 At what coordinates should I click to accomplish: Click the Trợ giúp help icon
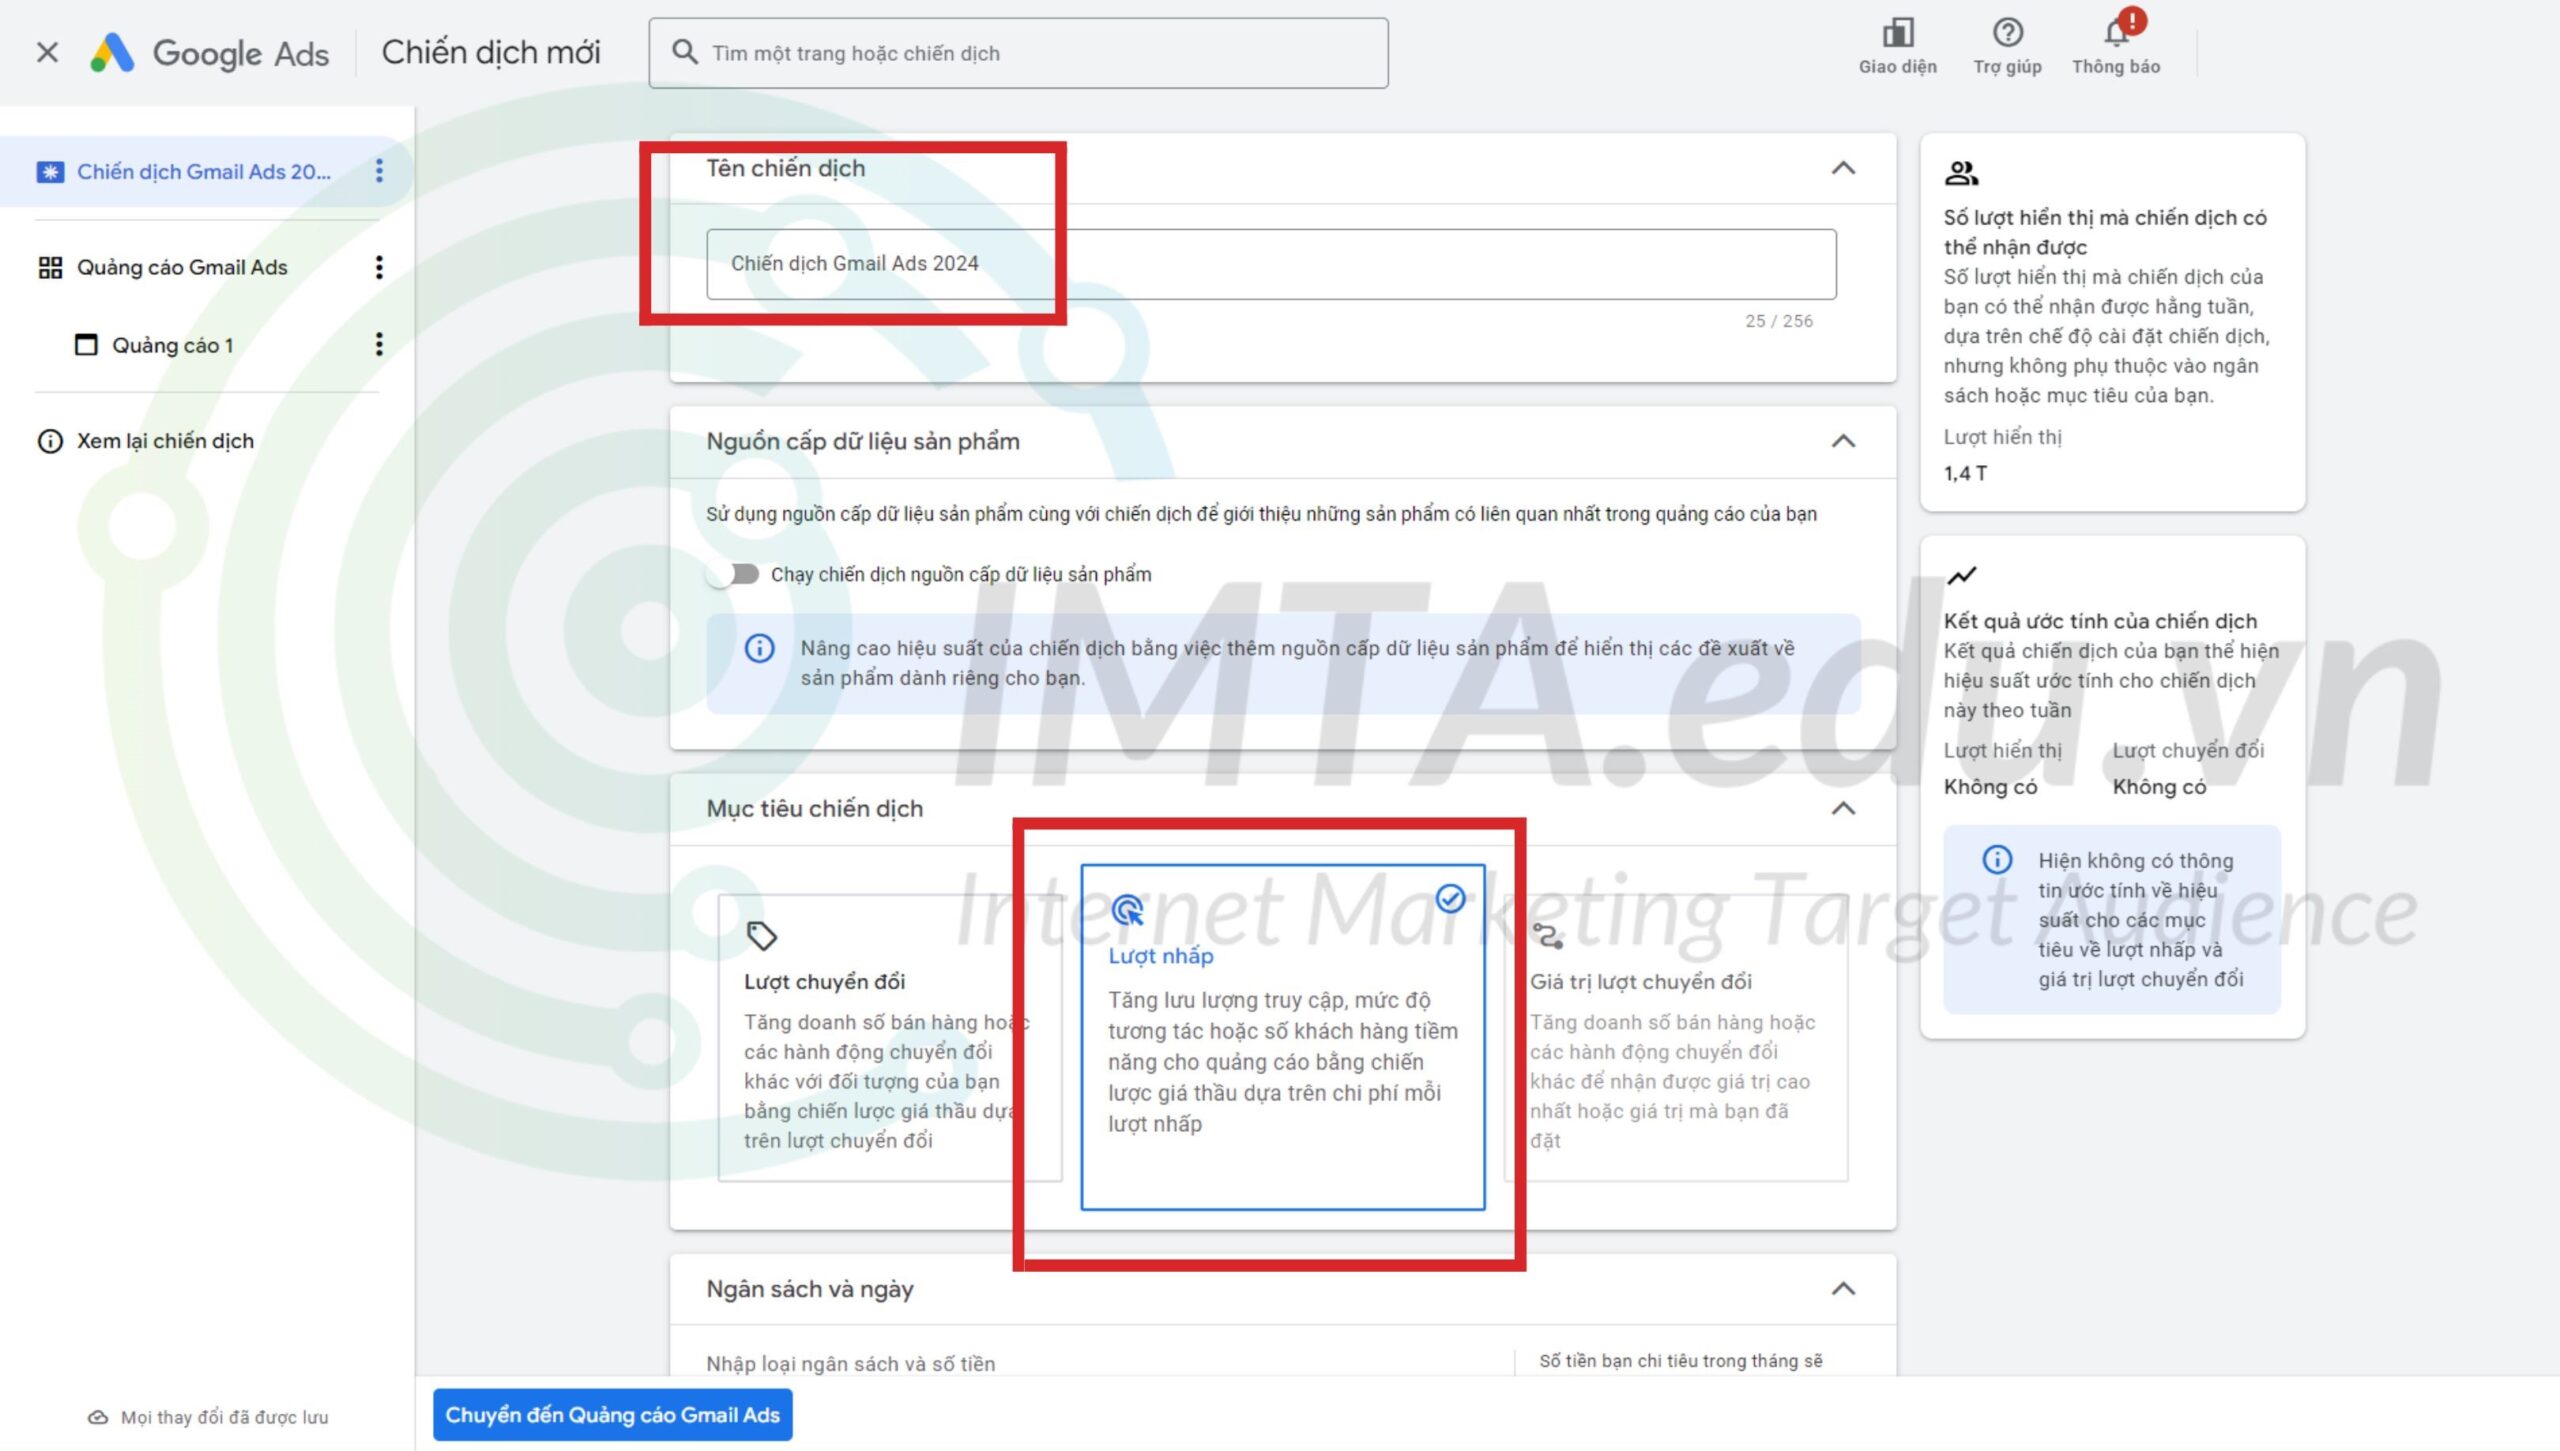click(x=2004, y=32)
